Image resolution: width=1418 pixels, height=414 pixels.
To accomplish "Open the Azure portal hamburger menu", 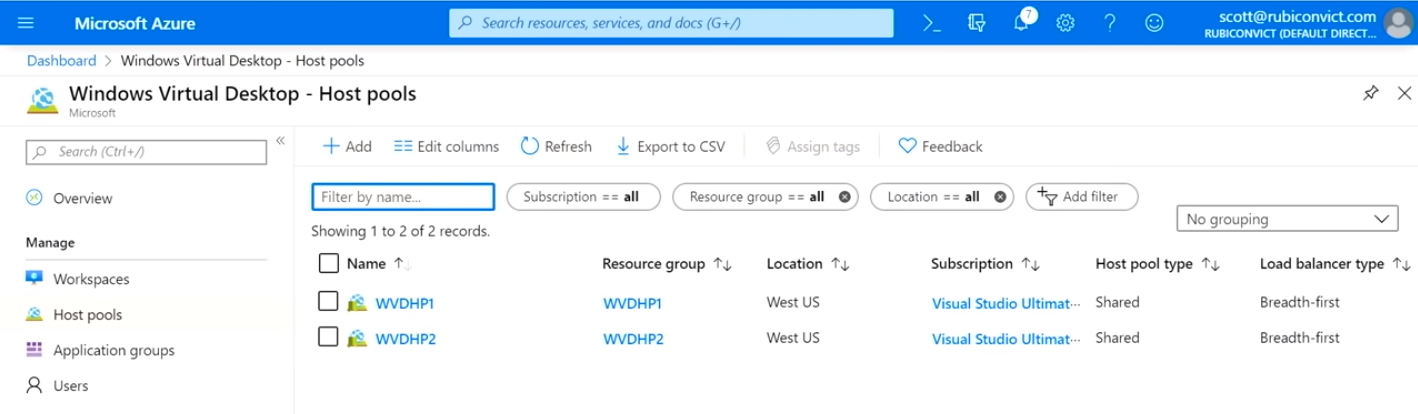I will coord(26,23).
